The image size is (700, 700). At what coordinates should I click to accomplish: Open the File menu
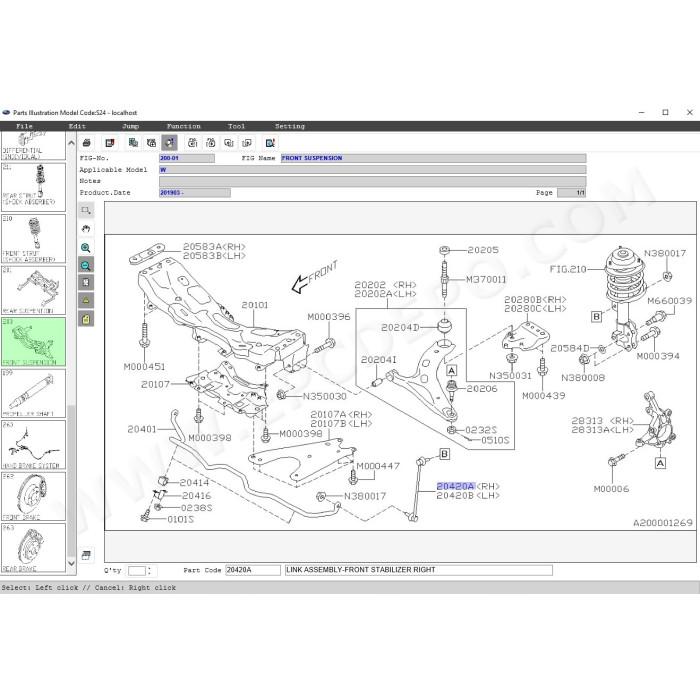coord(24,126)
